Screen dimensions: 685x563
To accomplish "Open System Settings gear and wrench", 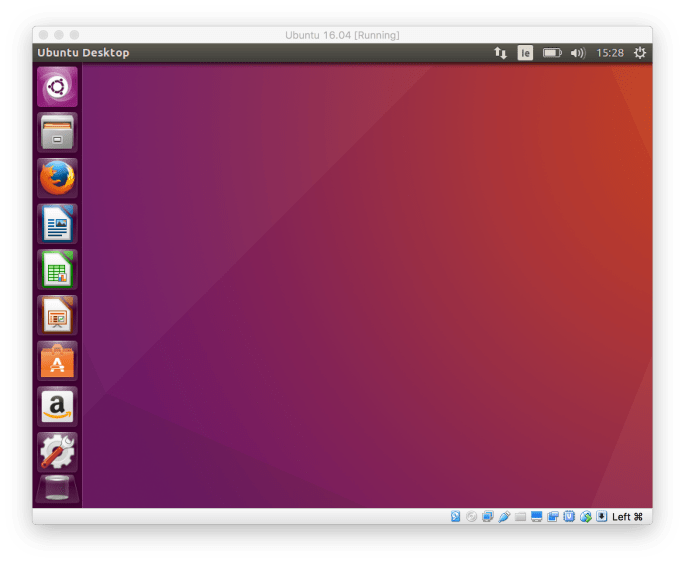I will click(x=57, y=452).
